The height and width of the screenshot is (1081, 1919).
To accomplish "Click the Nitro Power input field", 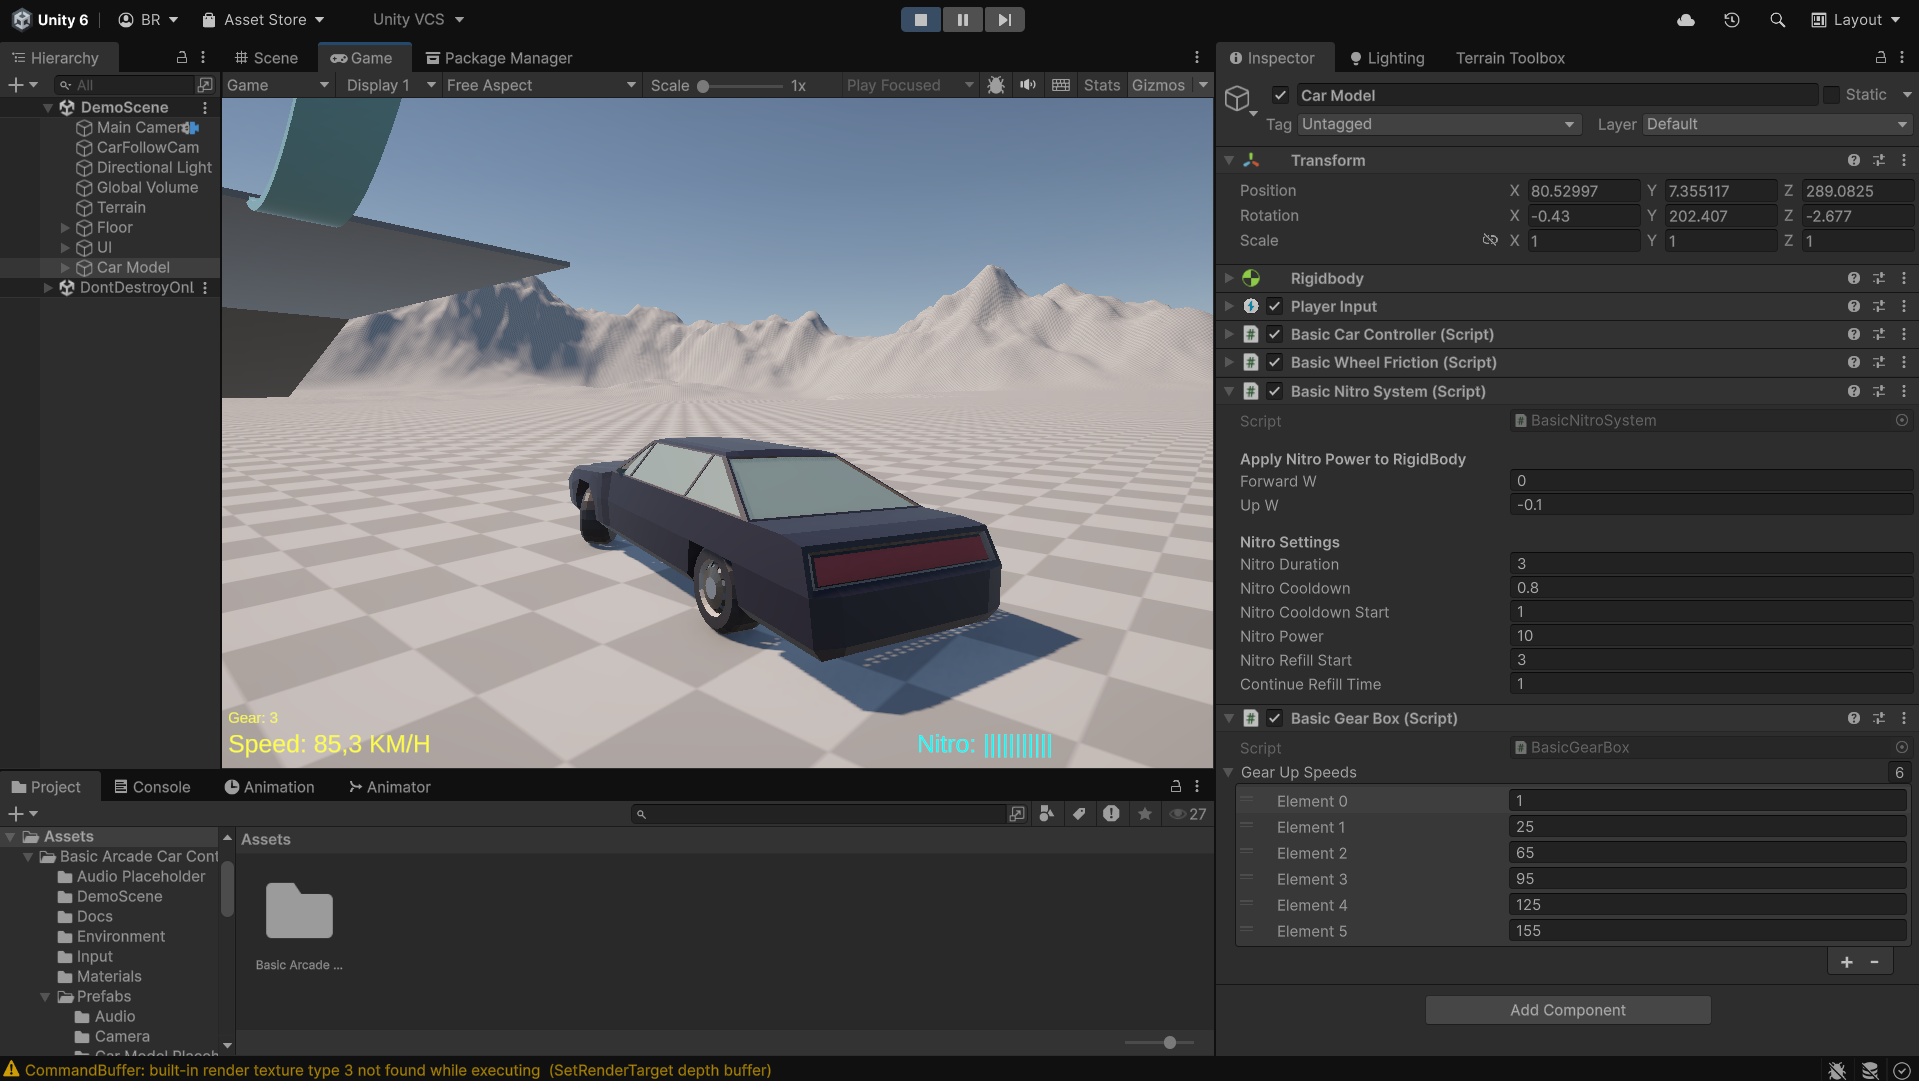I will [1709, 636].
